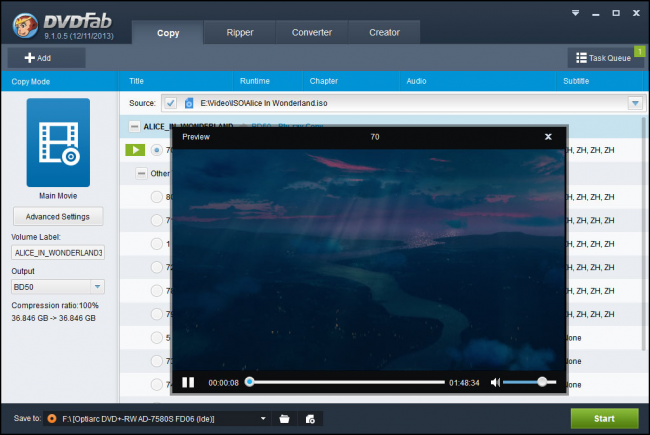Click the Main Movie copy mode icon
The width and height of the screenshot is (650, 435).
[58, 142]
